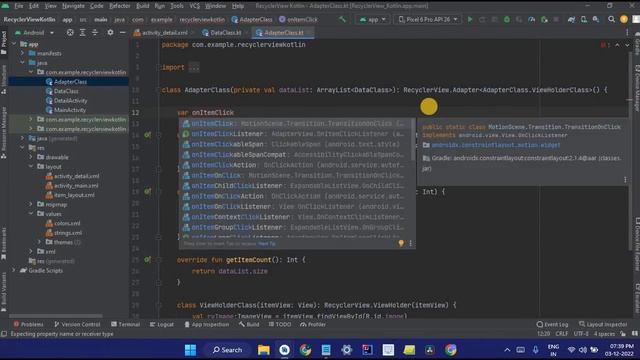The height and width of the screenshot is (360, 640).
Task: Expand the mipmap folder
Action: tap(31, 204)
